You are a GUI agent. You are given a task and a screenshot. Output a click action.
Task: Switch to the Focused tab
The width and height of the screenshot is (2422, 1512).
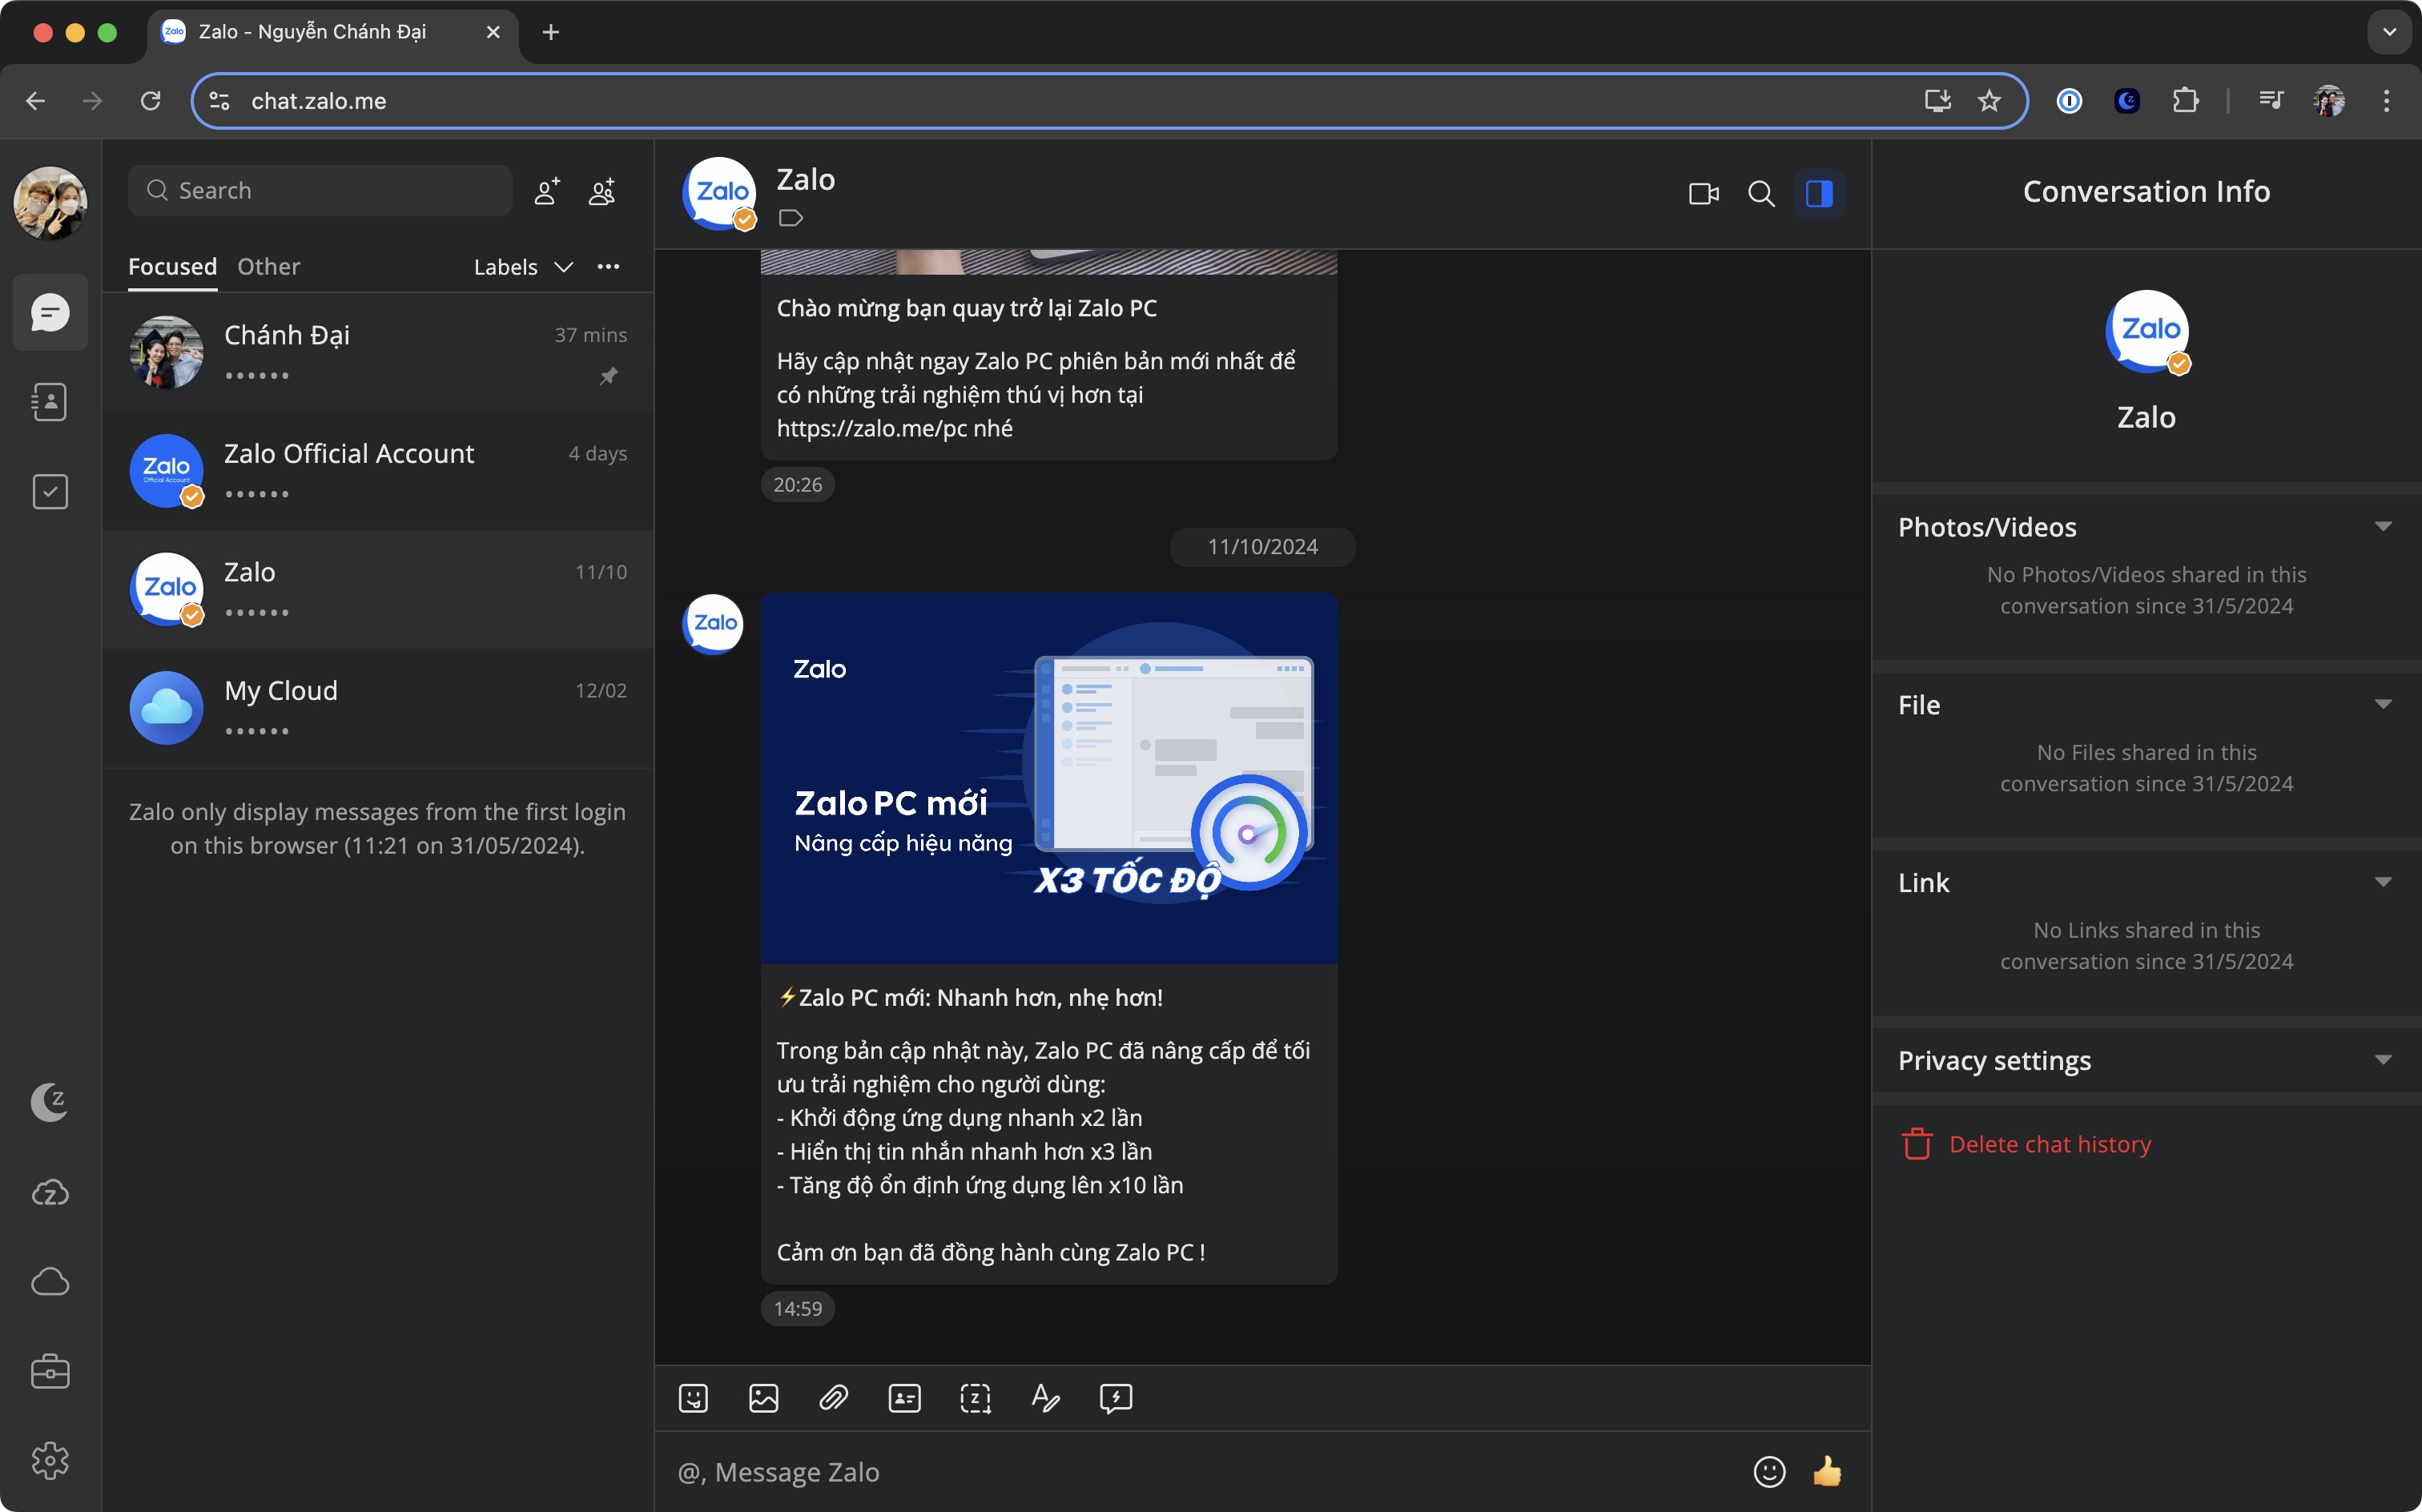point(173,267)
